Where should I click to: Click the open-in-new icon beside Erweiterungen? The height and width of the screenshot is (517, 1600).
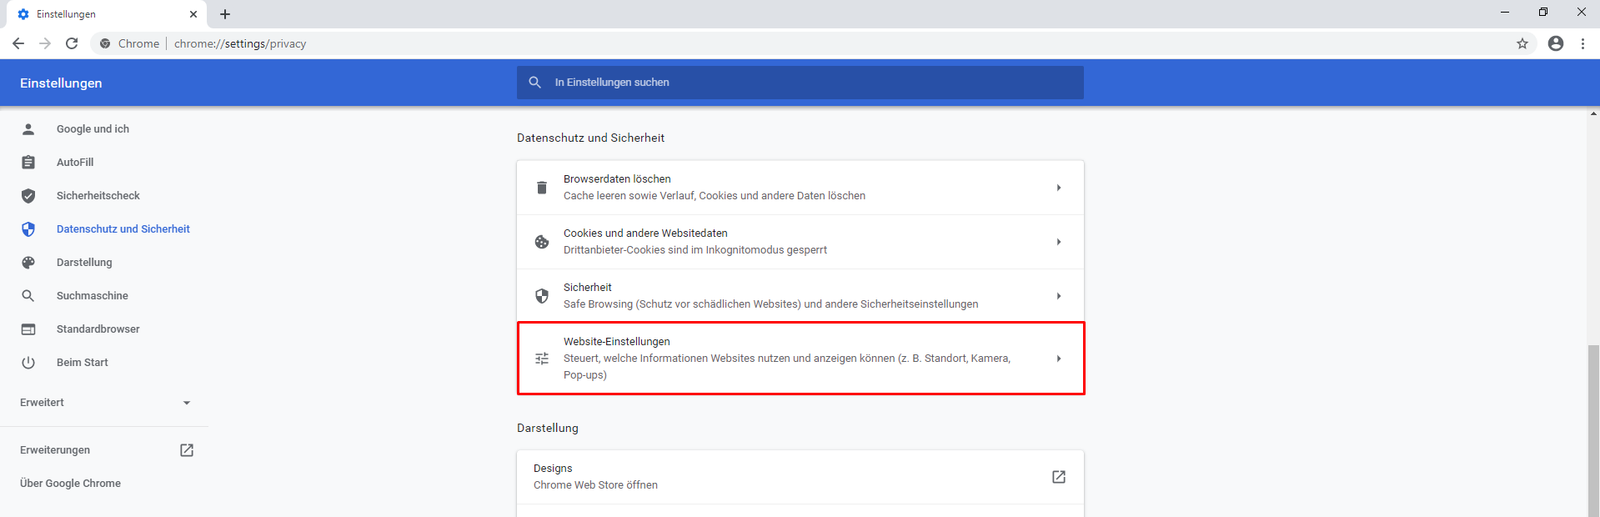pos(186,450)
